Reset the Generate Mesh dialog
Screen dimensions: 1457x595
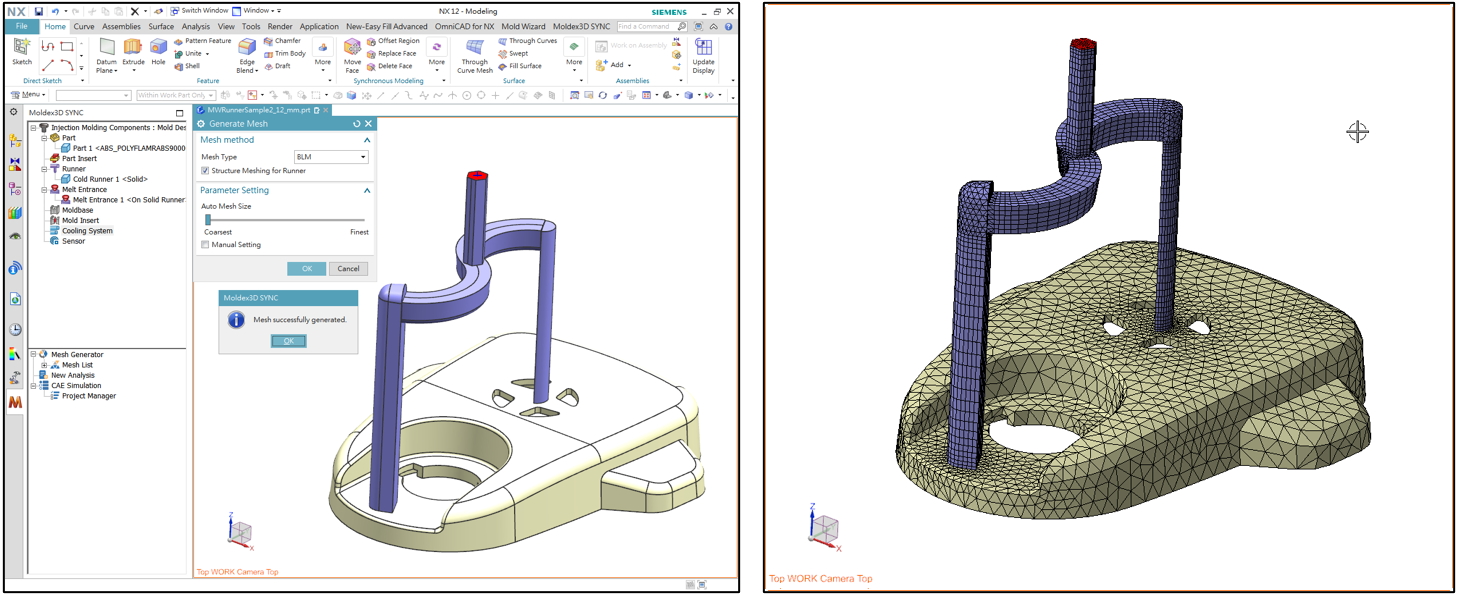click(356, 124)
